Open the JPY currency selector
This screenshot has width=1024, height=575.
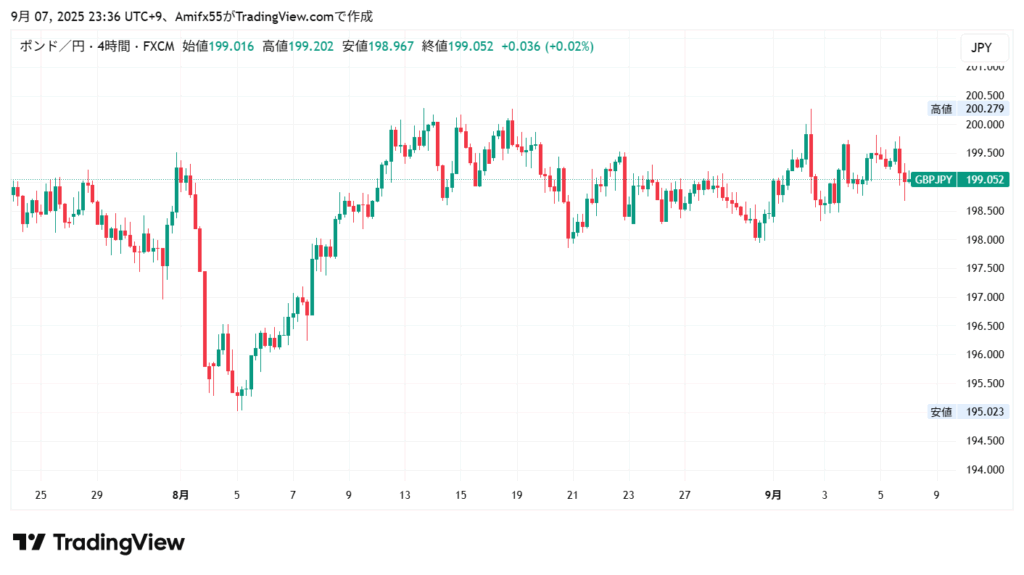(980, 47)
